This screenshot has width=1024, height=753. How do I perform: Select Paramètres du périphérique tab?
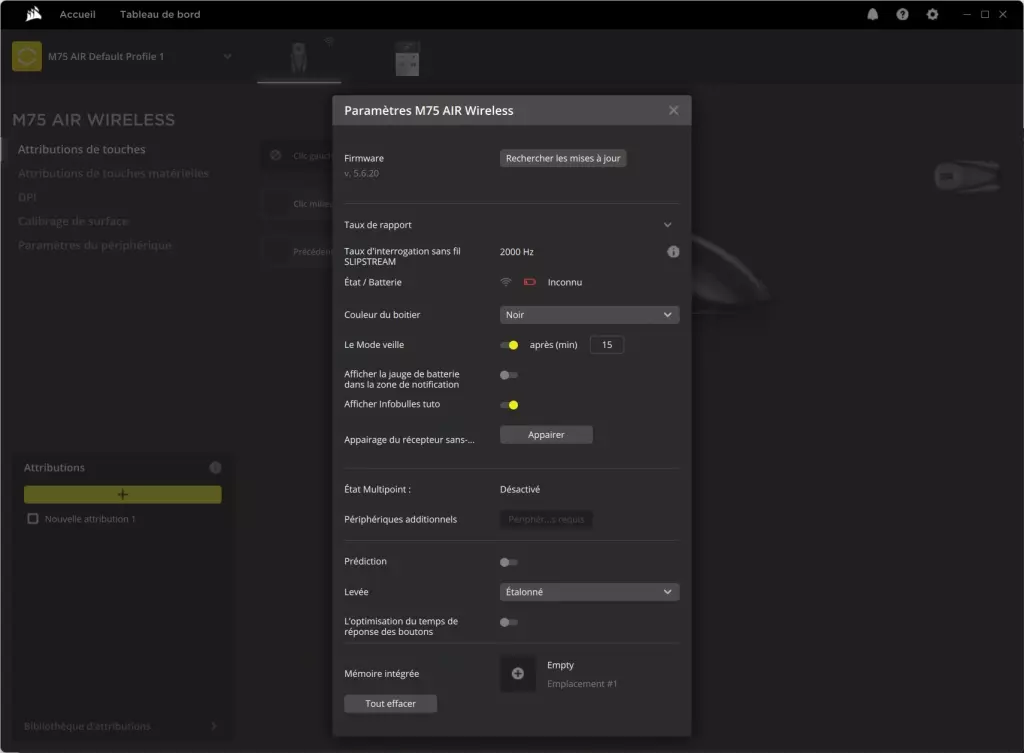click(95, 246)
